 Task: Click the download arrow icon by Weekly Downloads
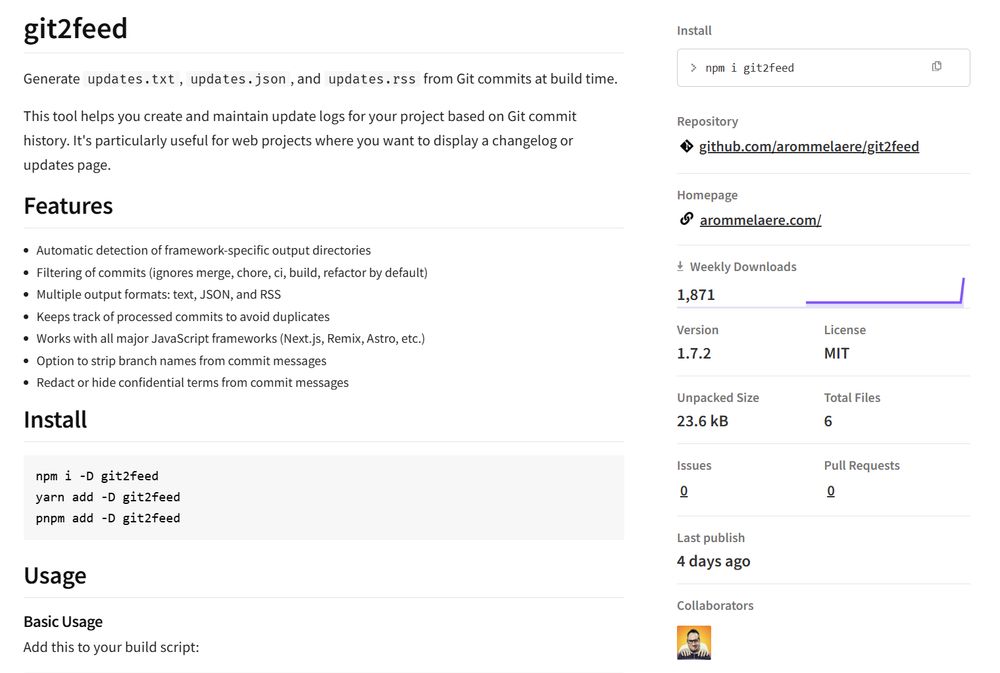[x=681, y=267]
